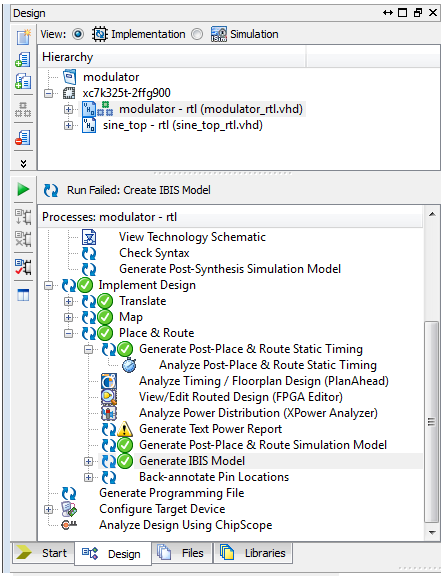
Task: Select sine_top - rtl (sine_top_rtl.vhd)
Action: click(183, 125)
